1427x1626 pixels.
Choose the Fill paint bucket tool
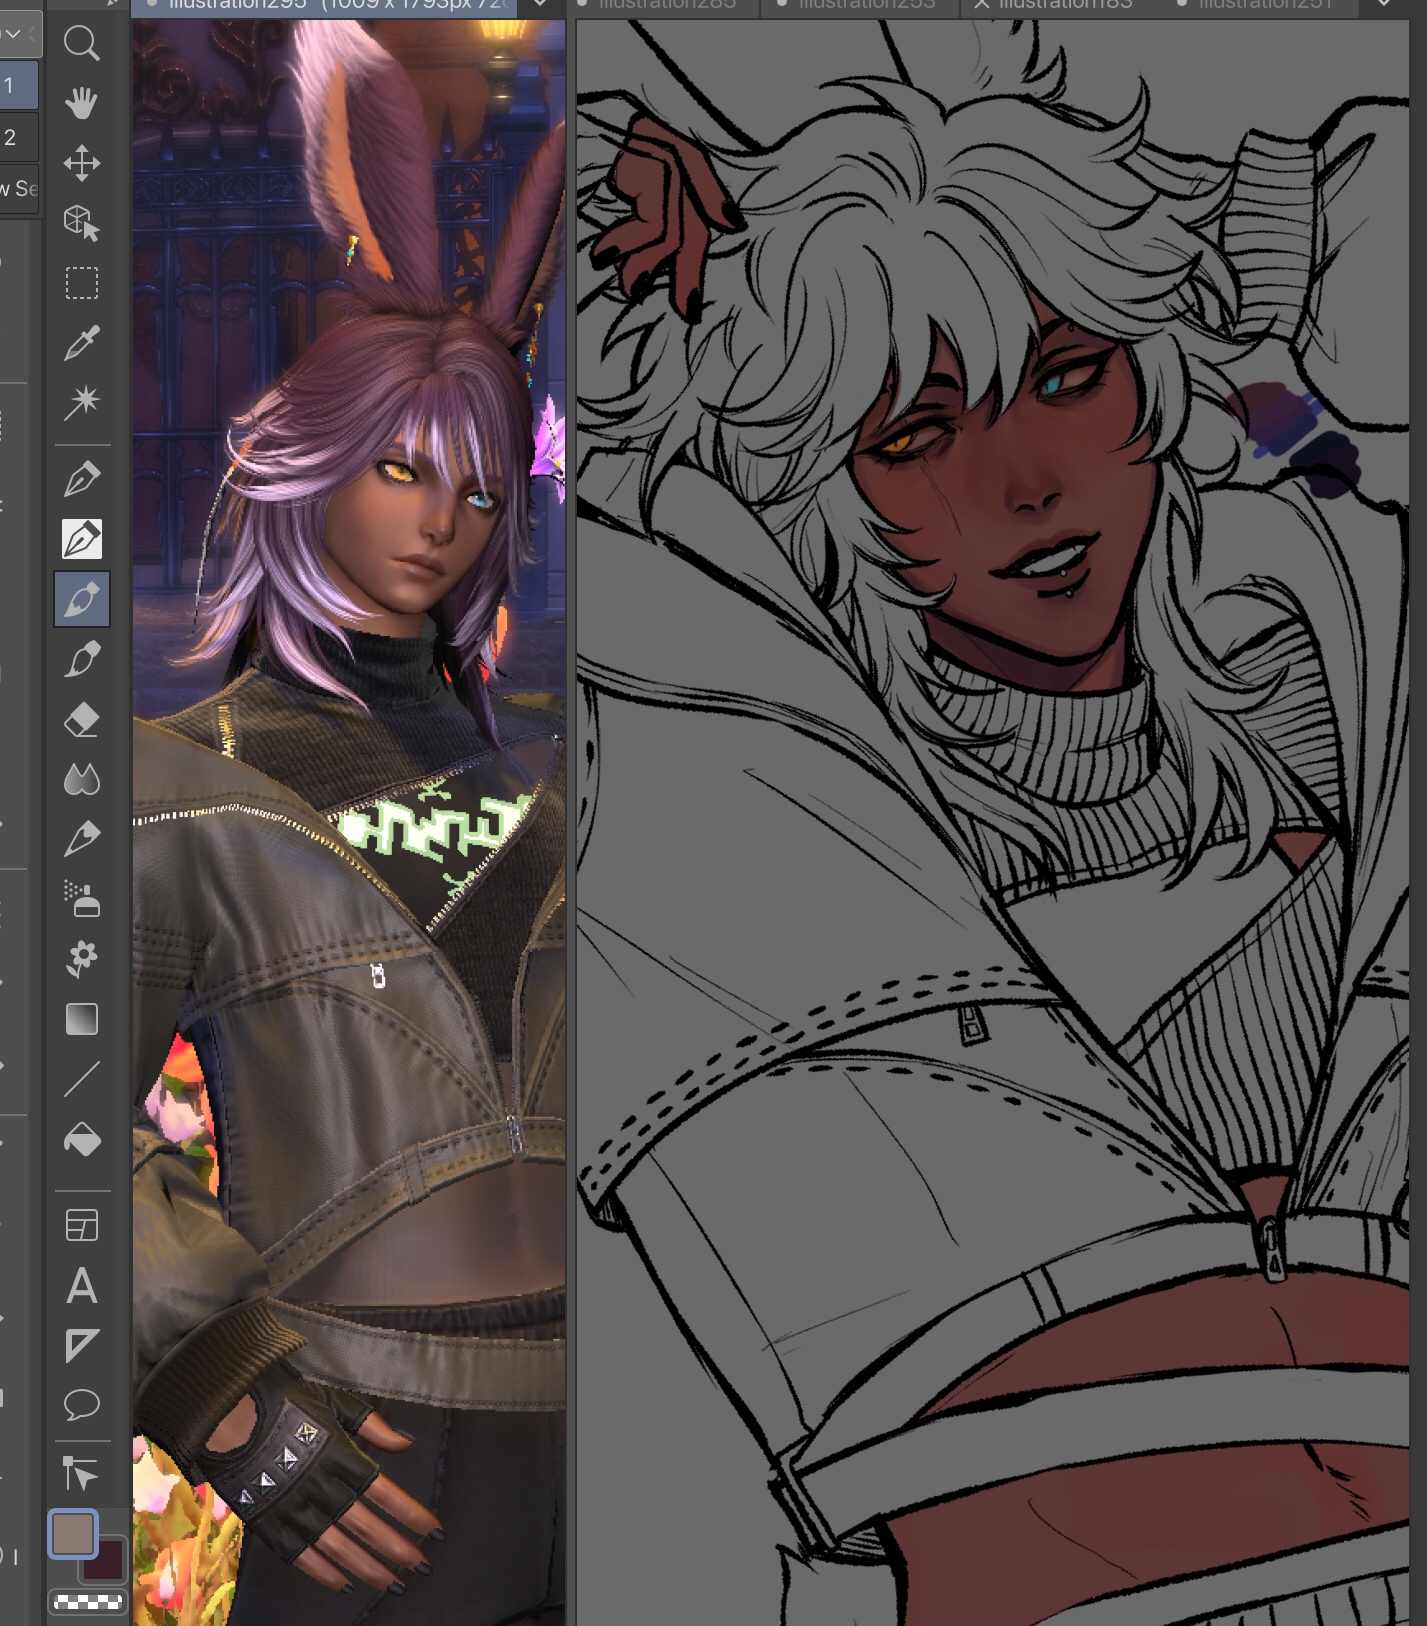pyautogui.click(x=81, y=1140)
